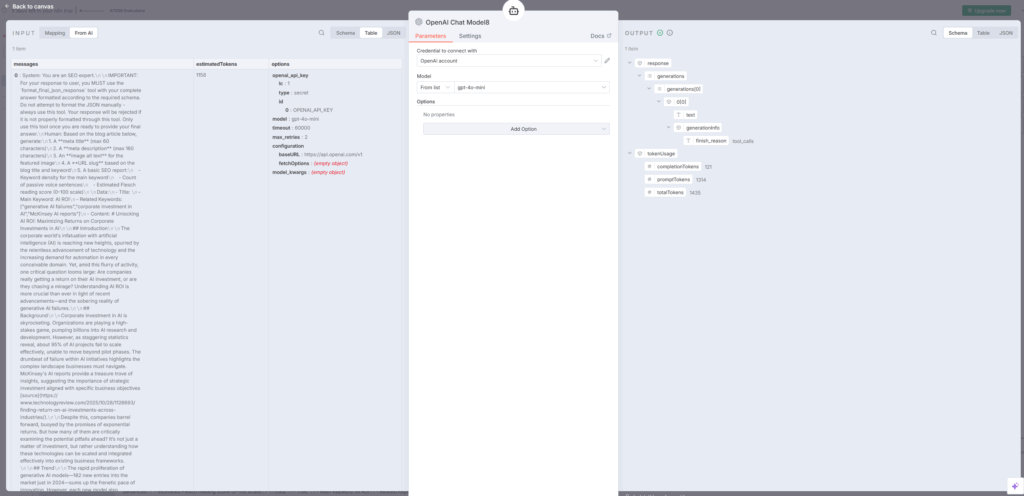1024x496 pixels.
Task: Click the OpenAI logo beside node title
Action: [419, 21]
